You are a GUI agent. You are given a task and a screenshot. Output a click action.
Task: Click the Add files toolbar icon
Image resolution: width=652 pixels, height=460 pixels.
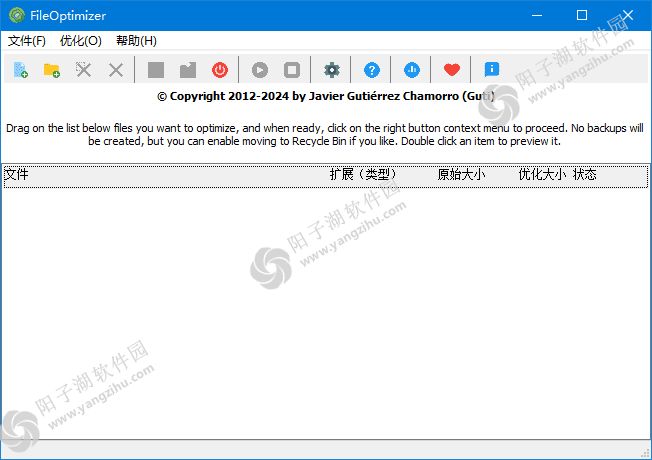(20, 70)
